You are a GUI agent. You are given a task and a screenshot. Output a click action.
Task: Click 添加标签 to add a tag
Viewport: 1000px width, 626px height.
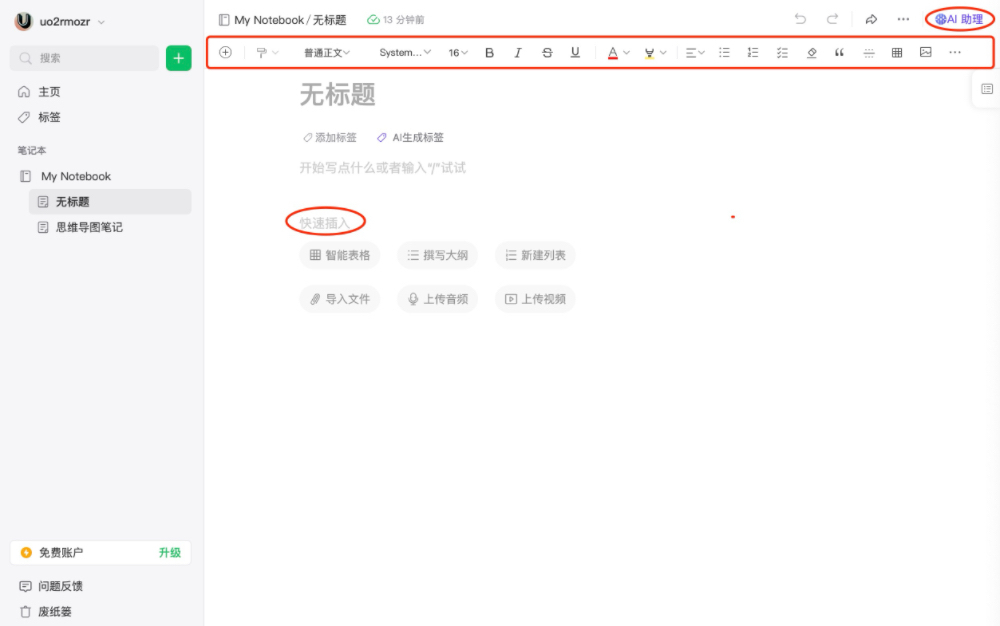[x=330, y=137]
